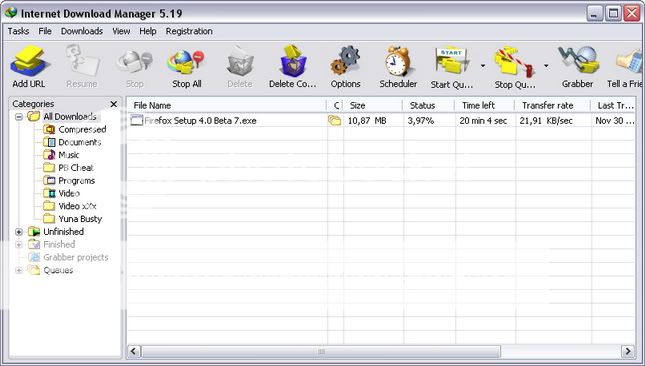Click the 20 min 4 sec cell
Screen dimensions: 645x366
click(x=483, y=120)
